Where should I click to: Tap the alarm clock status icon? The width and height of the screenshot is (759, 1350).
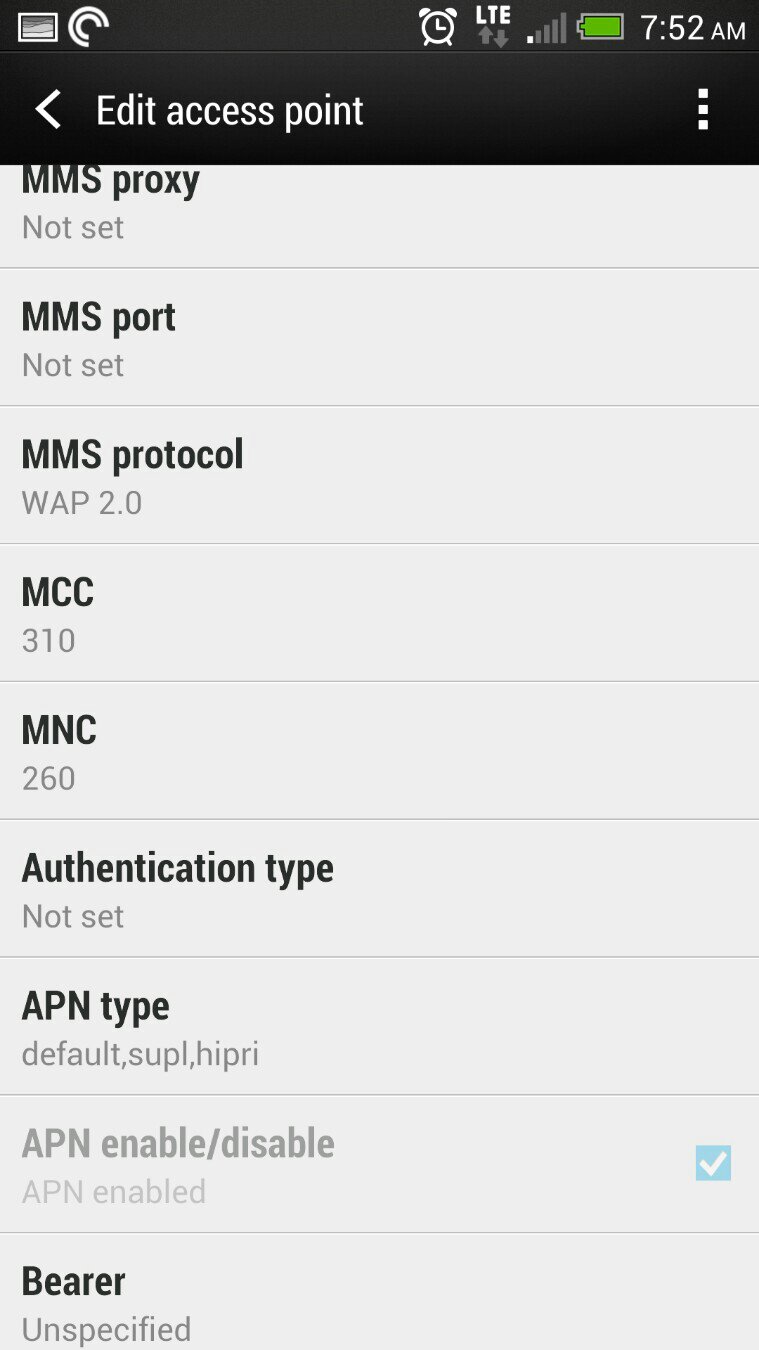tap(438, 26)
